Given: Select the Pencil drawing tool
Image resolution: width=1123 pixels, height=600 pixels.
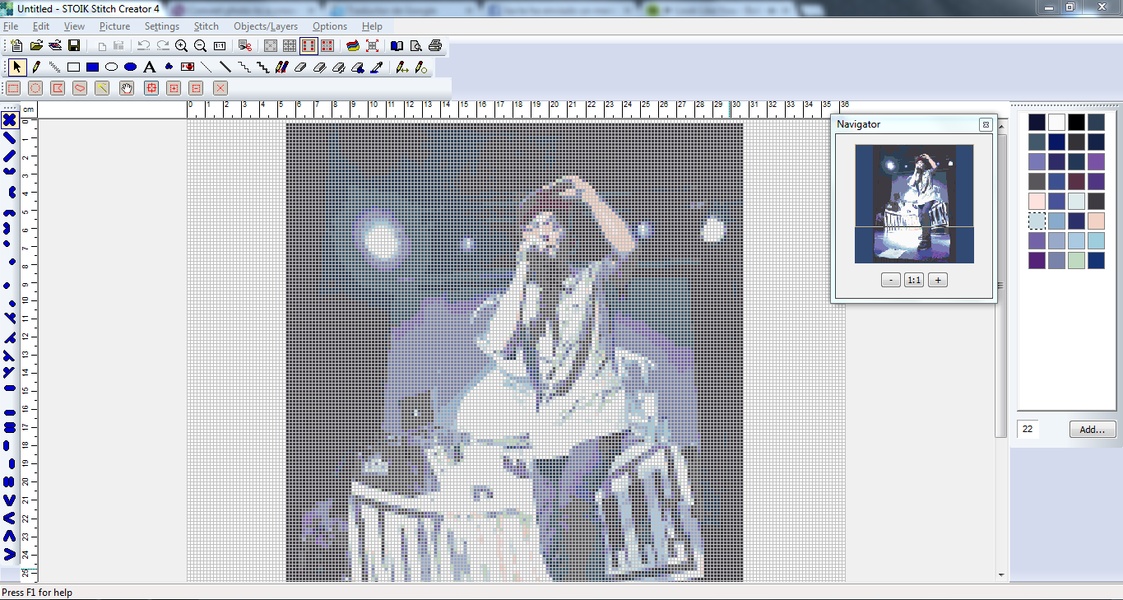Looking at the screenshot, I should (x=36, y=67).
